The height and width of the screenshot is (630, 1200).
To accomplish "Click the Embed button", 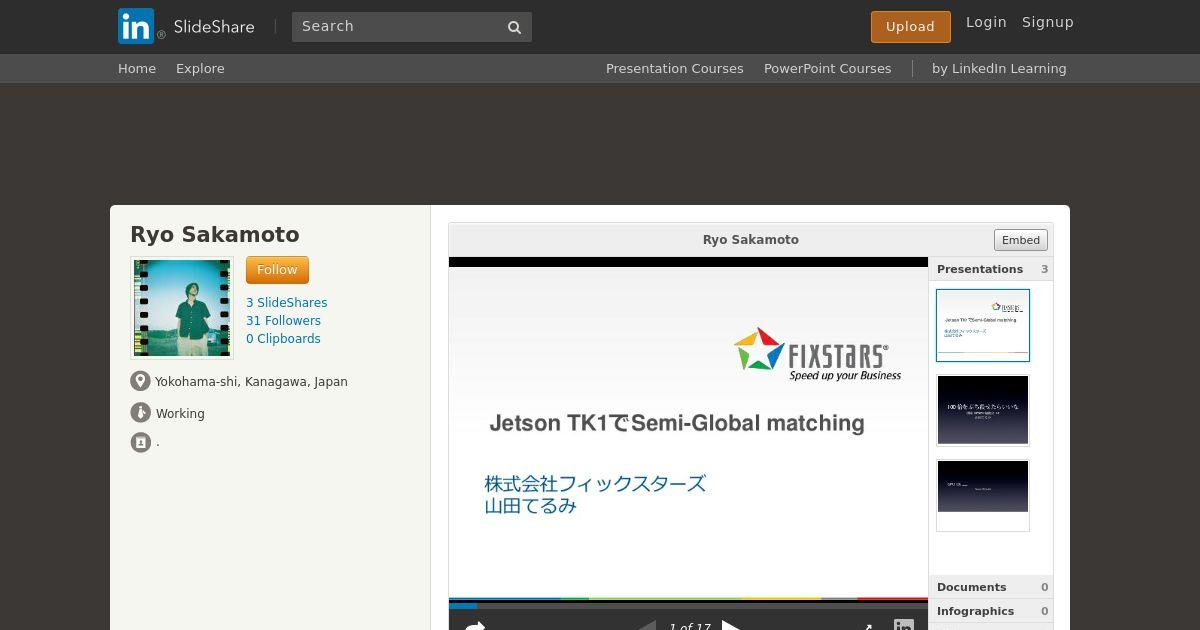I will click(x=1021, y=240).
